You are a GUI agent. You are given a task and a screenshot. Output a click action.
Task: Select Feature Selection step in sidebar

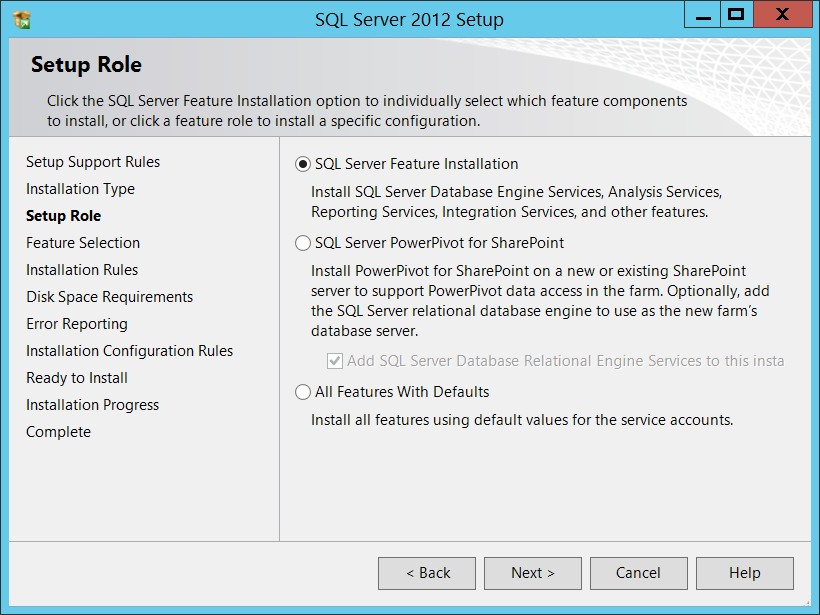[x=83, y=243]
